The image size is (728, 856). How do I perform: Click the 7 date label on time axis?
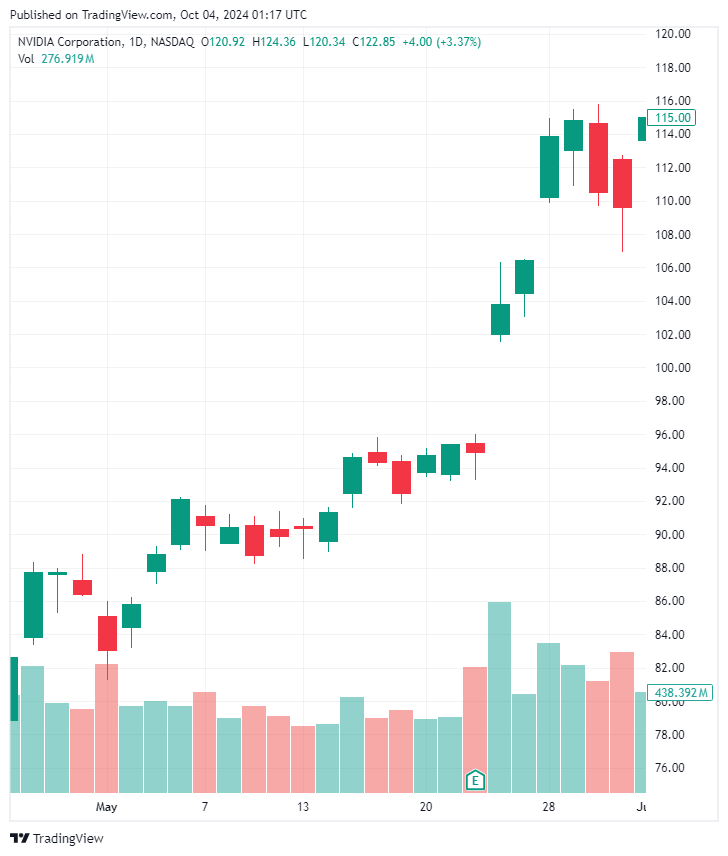coord(205,807)
